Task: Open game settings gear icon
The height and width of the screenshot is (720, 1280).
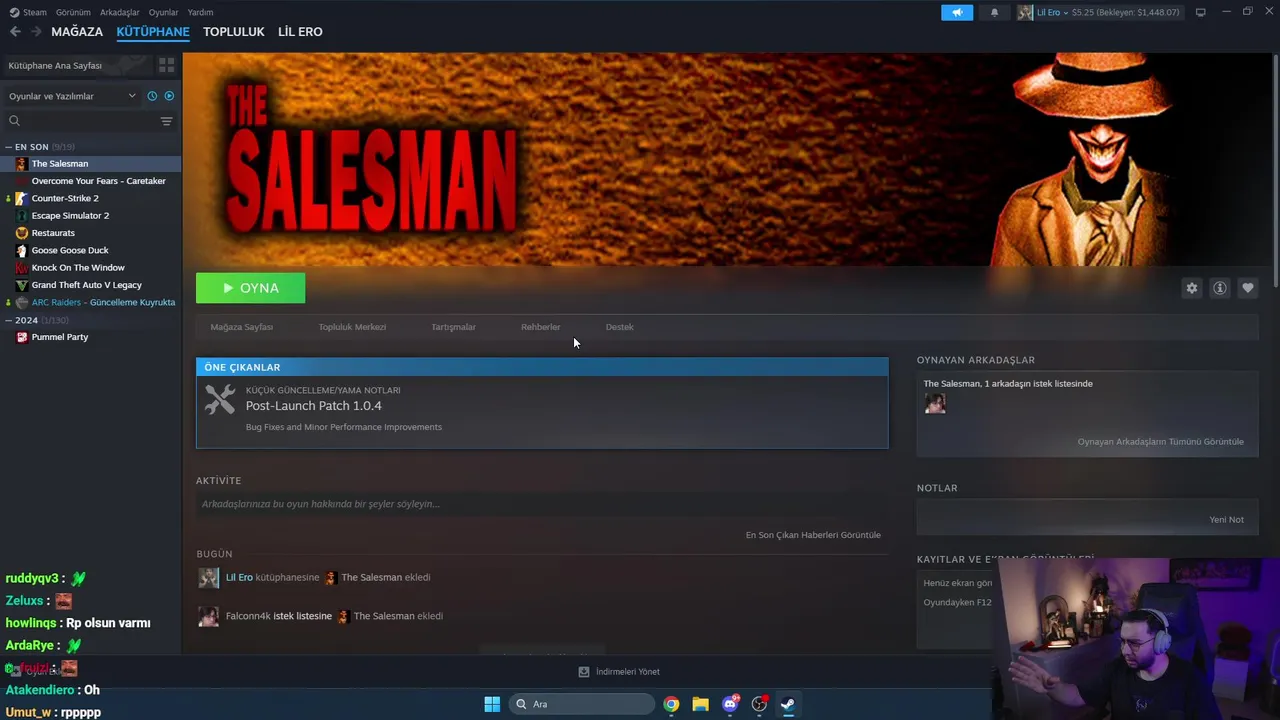Action: pos(1191,288)
